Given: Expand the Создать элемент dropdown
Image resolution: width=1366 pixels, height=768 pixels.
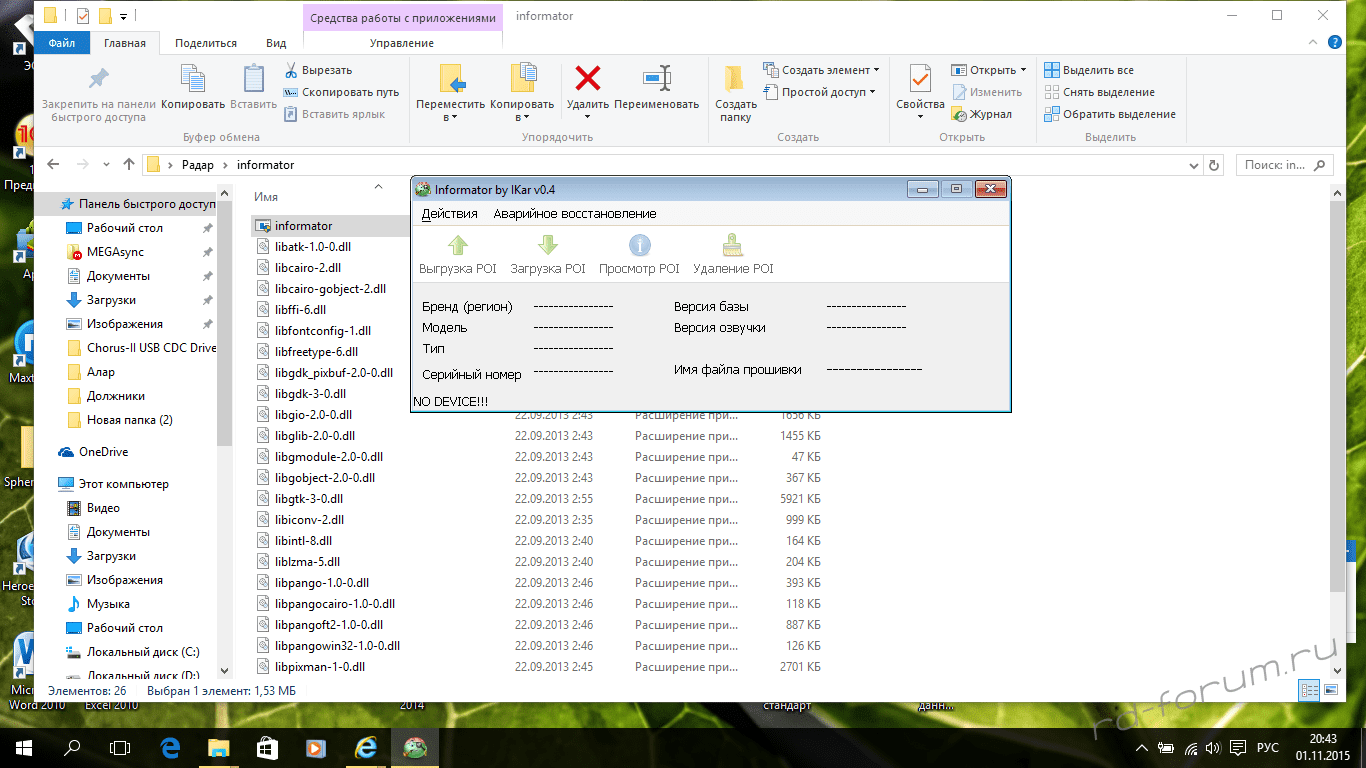Looking at the screenshot, I should coord(876,70).
